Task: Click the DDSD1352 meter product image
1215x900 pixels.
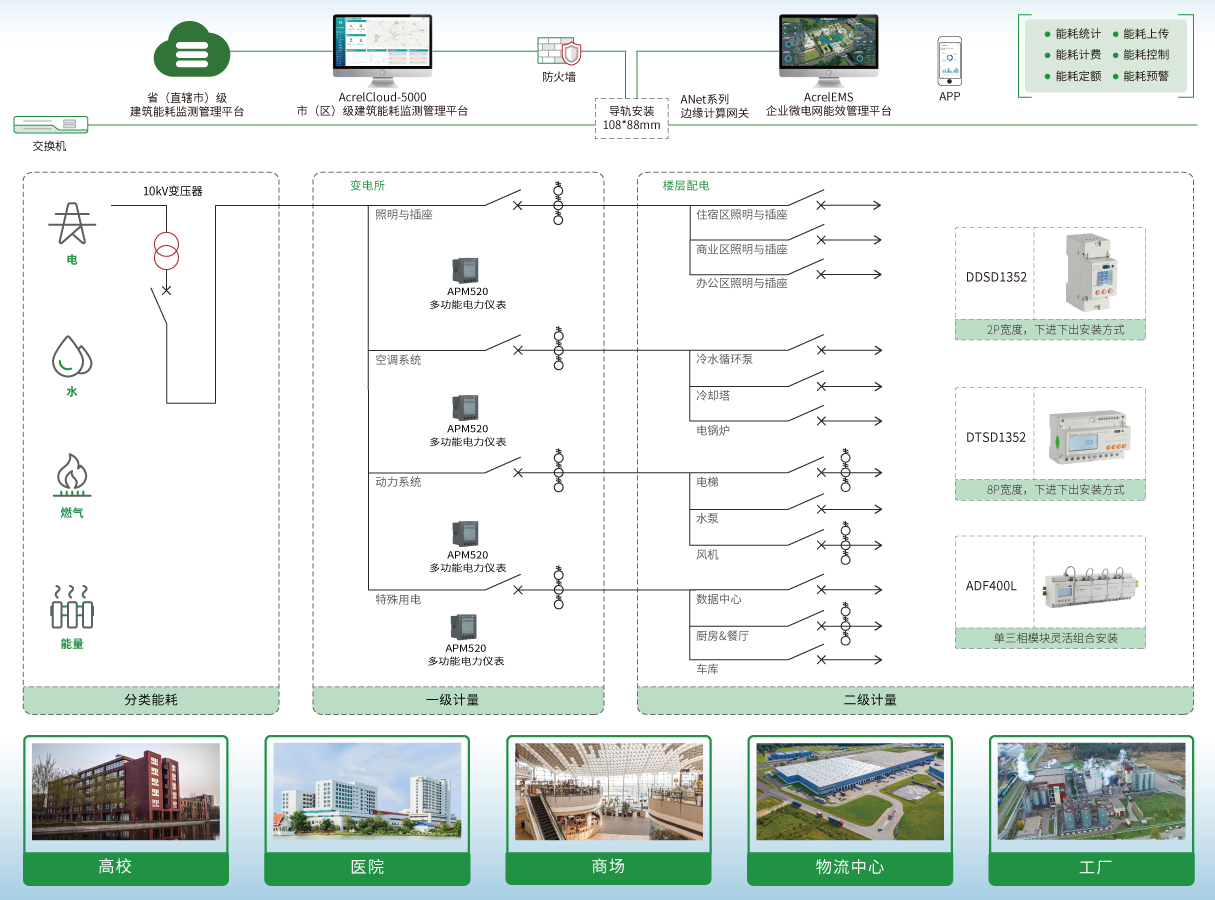Action: pos(1087,272)
